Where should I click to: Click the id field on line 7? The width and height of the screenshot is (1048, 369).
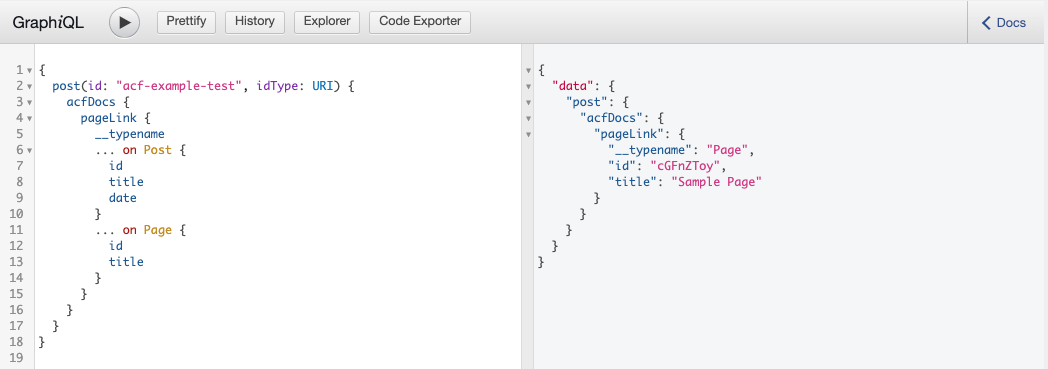click(x=116, y=166)
